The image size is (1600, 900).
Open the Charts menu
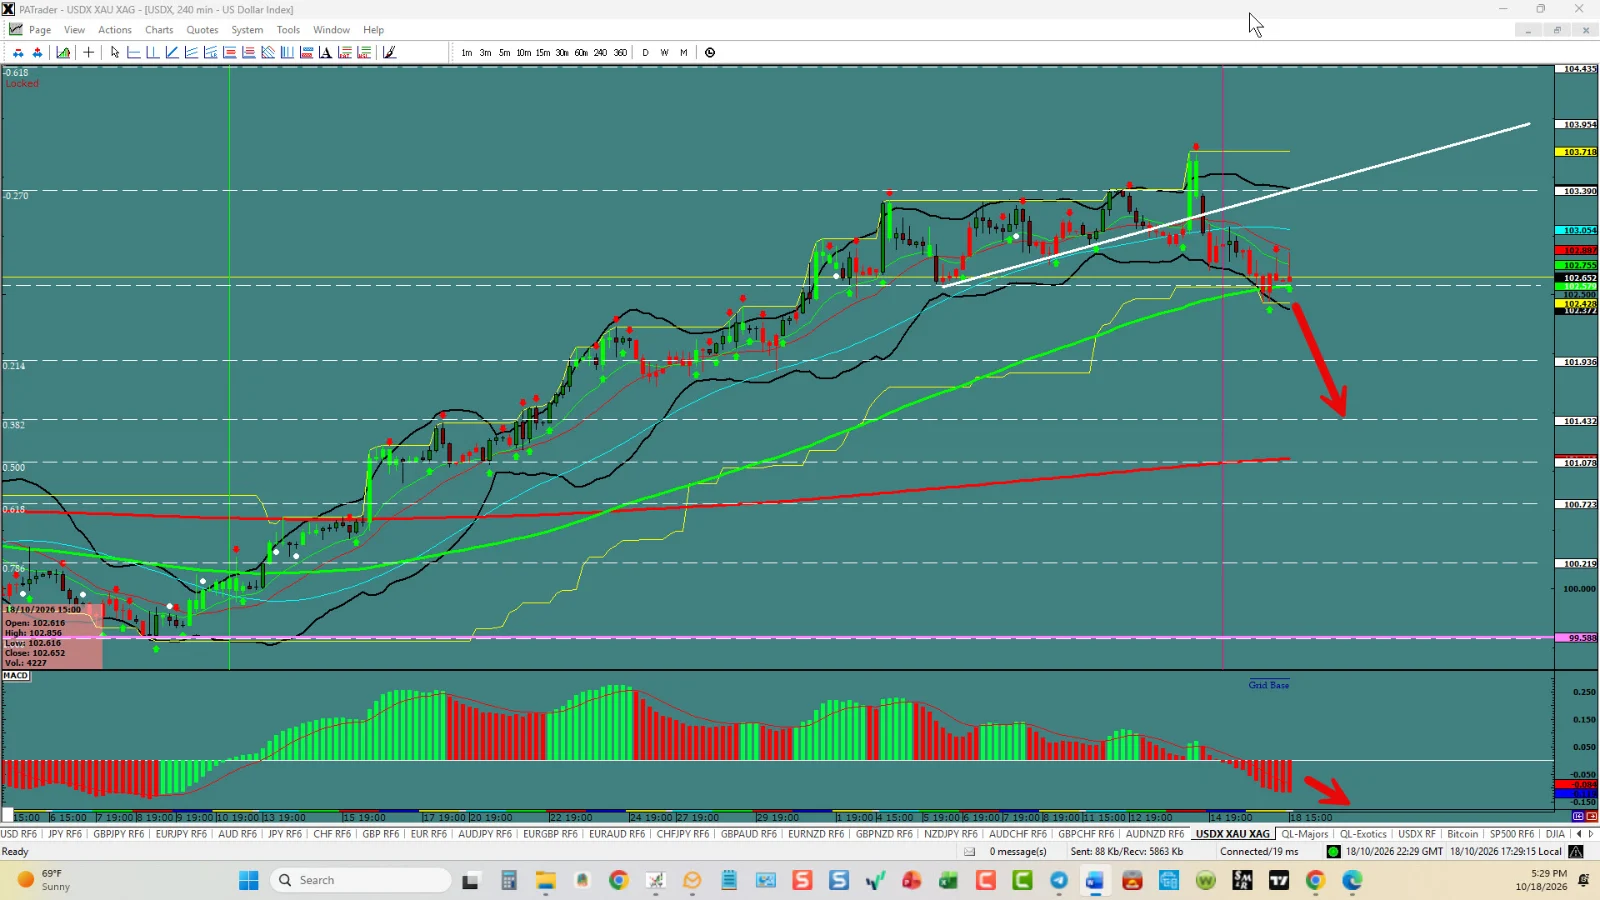pos(159,30)
